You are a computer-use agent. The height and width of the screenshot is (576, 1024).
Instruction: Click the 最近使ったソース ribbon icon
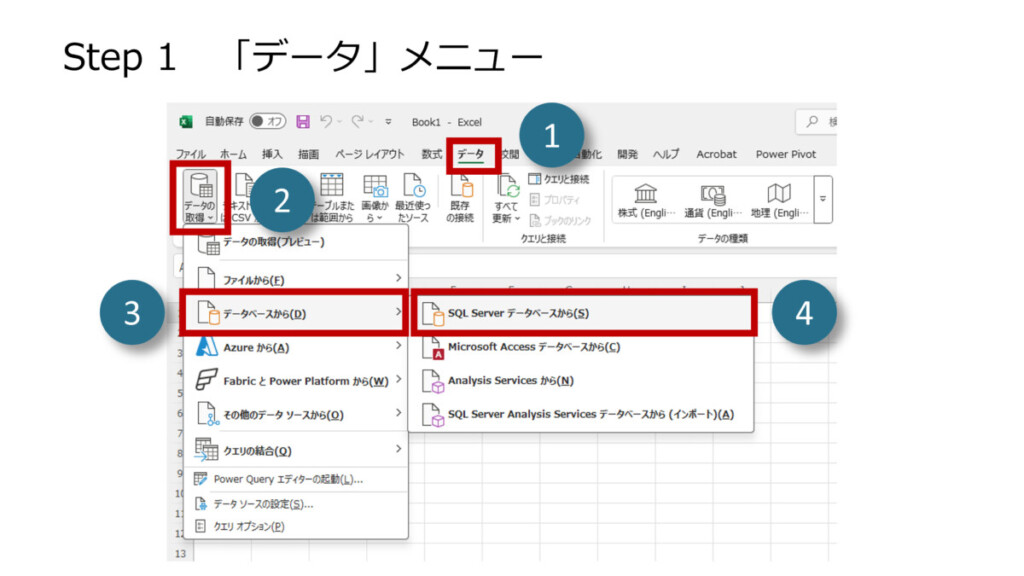[x=413, y=198]
